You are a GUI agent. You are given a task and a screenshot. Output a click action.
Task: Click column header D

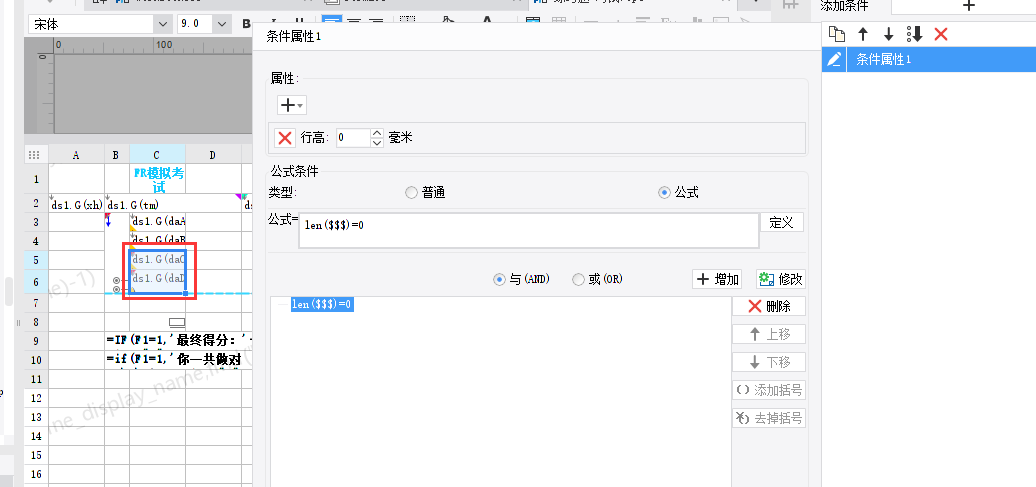(x=213, y=155)
